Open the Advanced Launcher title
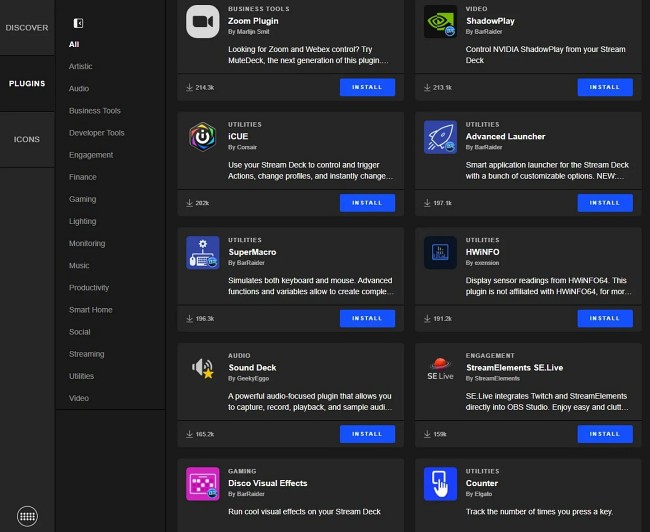The image size is (650, 532). tap(505, 136)
